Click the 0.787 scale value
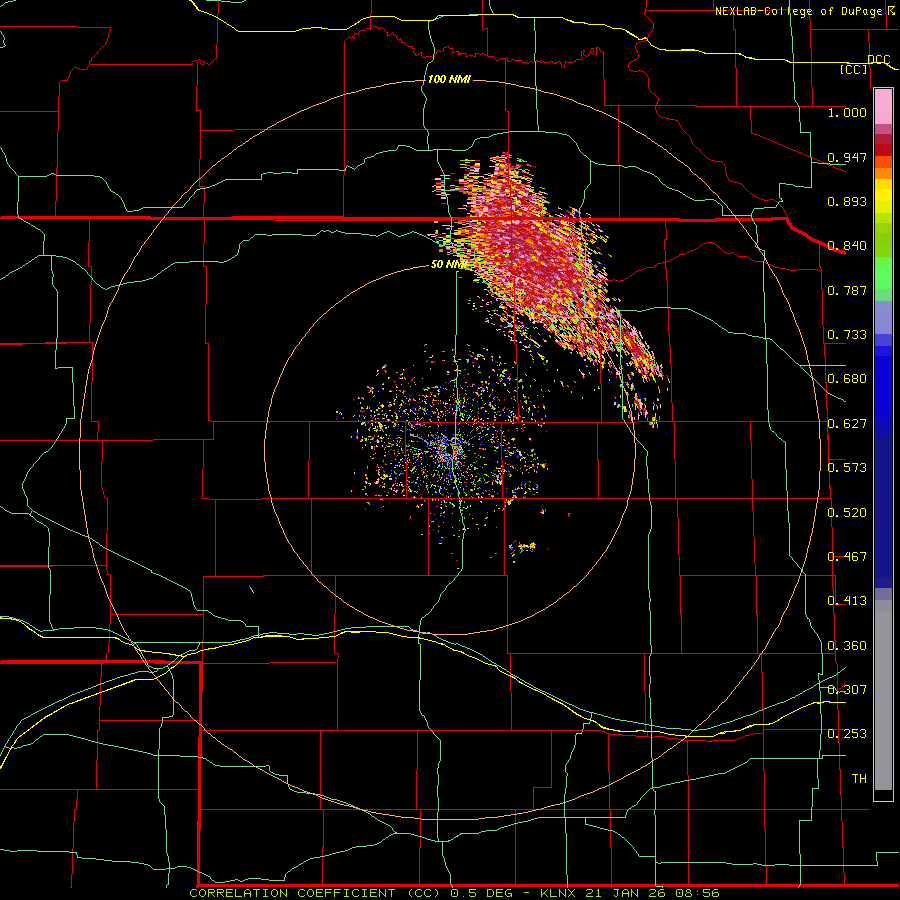Viewport: 900px width, 900px height. click(x=847, y=290)
